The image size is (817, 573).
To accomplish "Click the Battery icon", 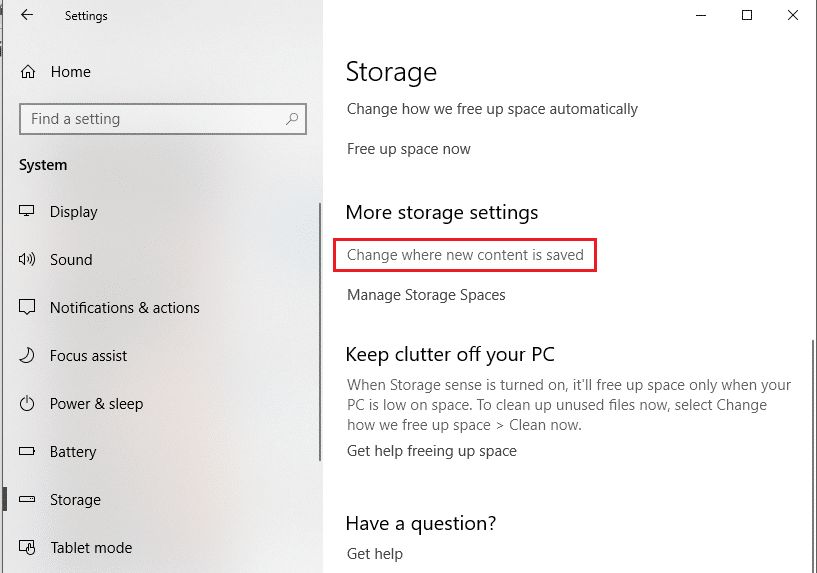I will tap(28, 452).
